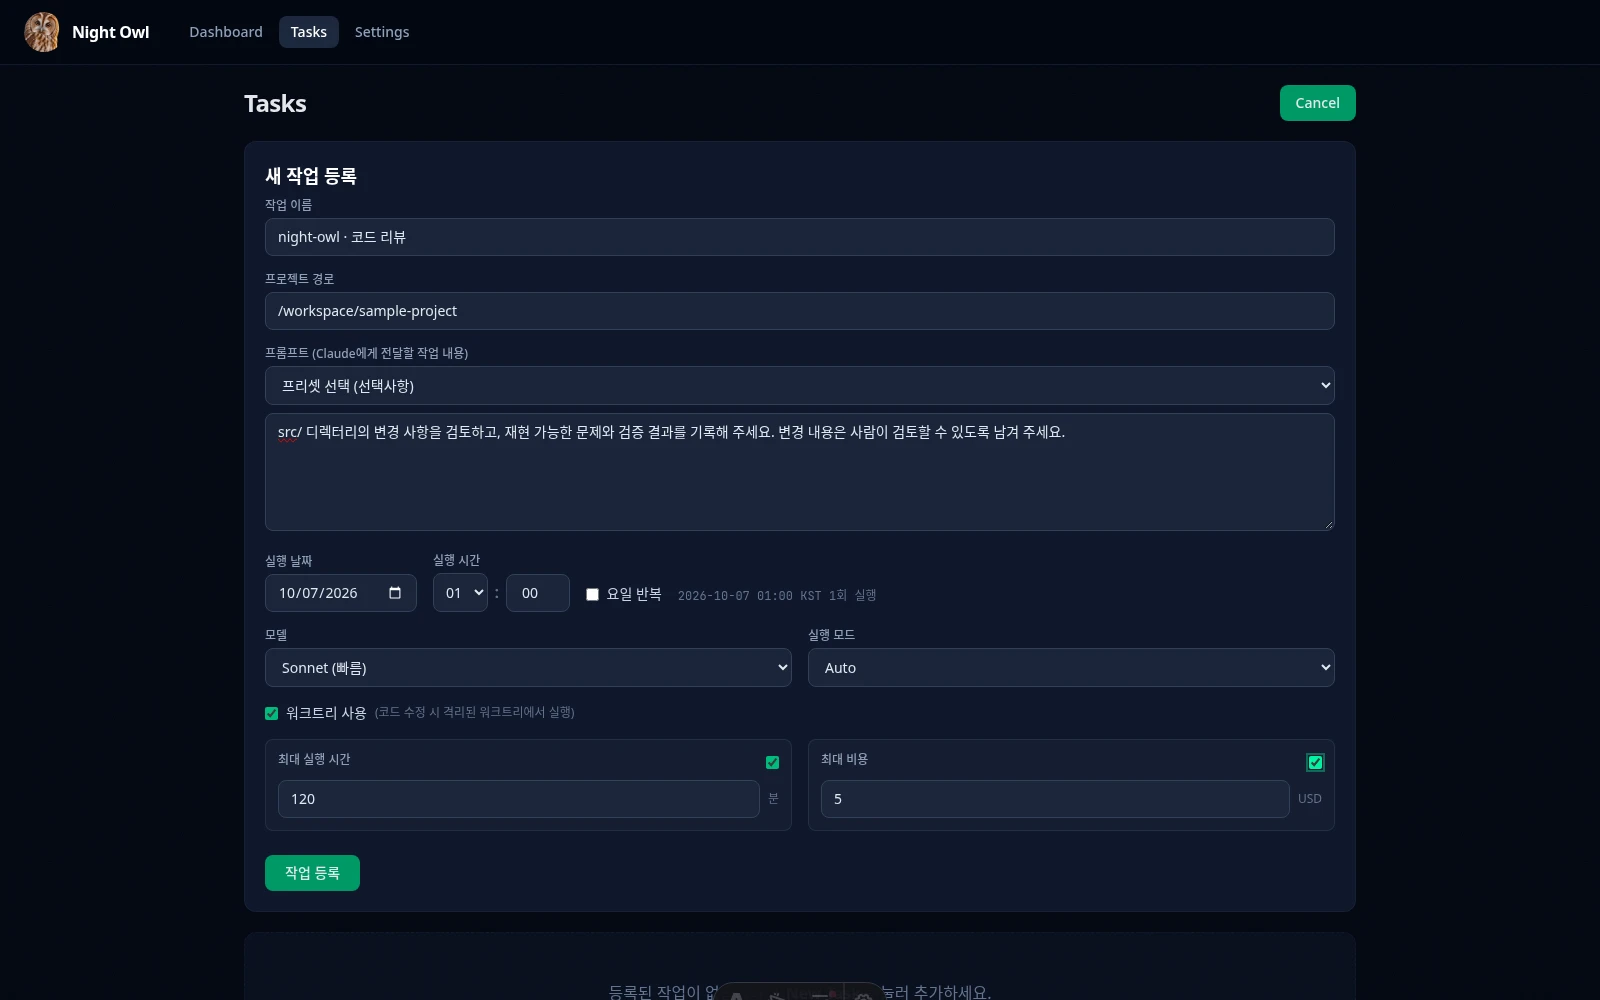The height and width of the screenshot is (1000, 1600).
Task: Focus the minutes field showing 00
Action: coord(538,593)
